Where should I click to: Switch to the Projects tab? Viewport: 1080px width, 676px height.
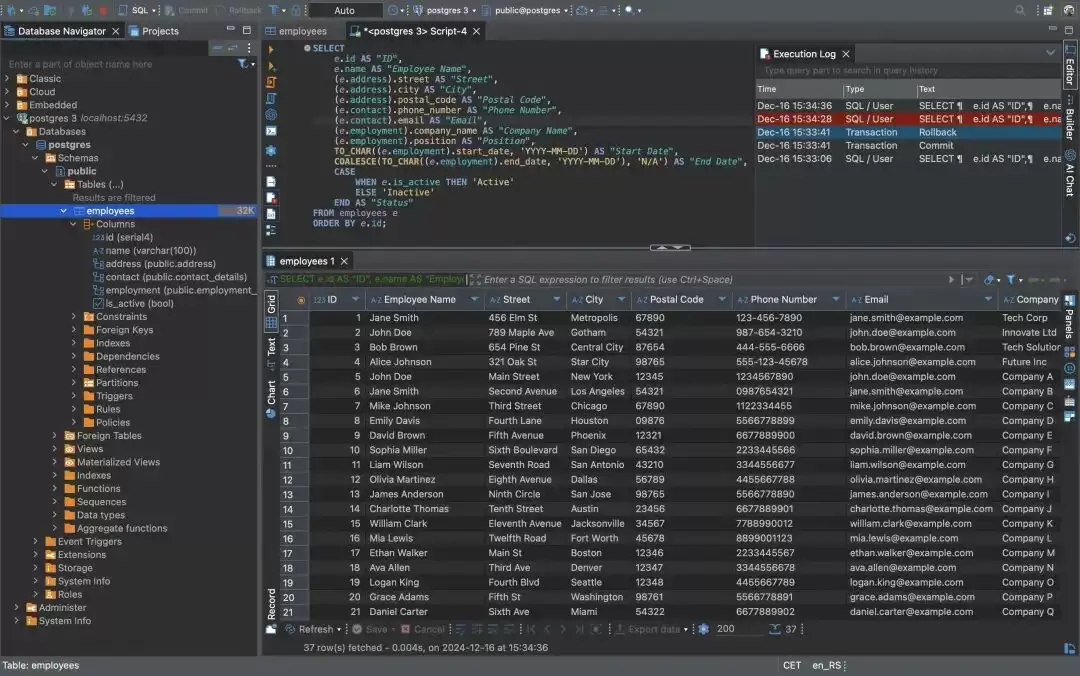(x=159, y=31)
